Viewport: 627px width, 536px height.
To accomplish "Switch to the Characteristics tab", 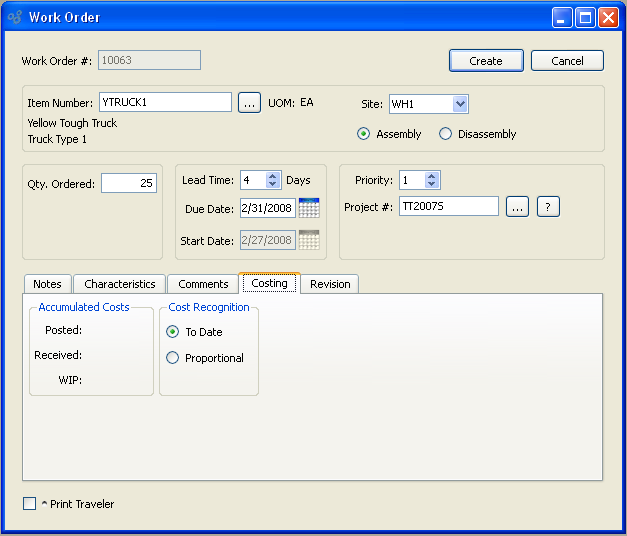I will (x=120, y=284).
